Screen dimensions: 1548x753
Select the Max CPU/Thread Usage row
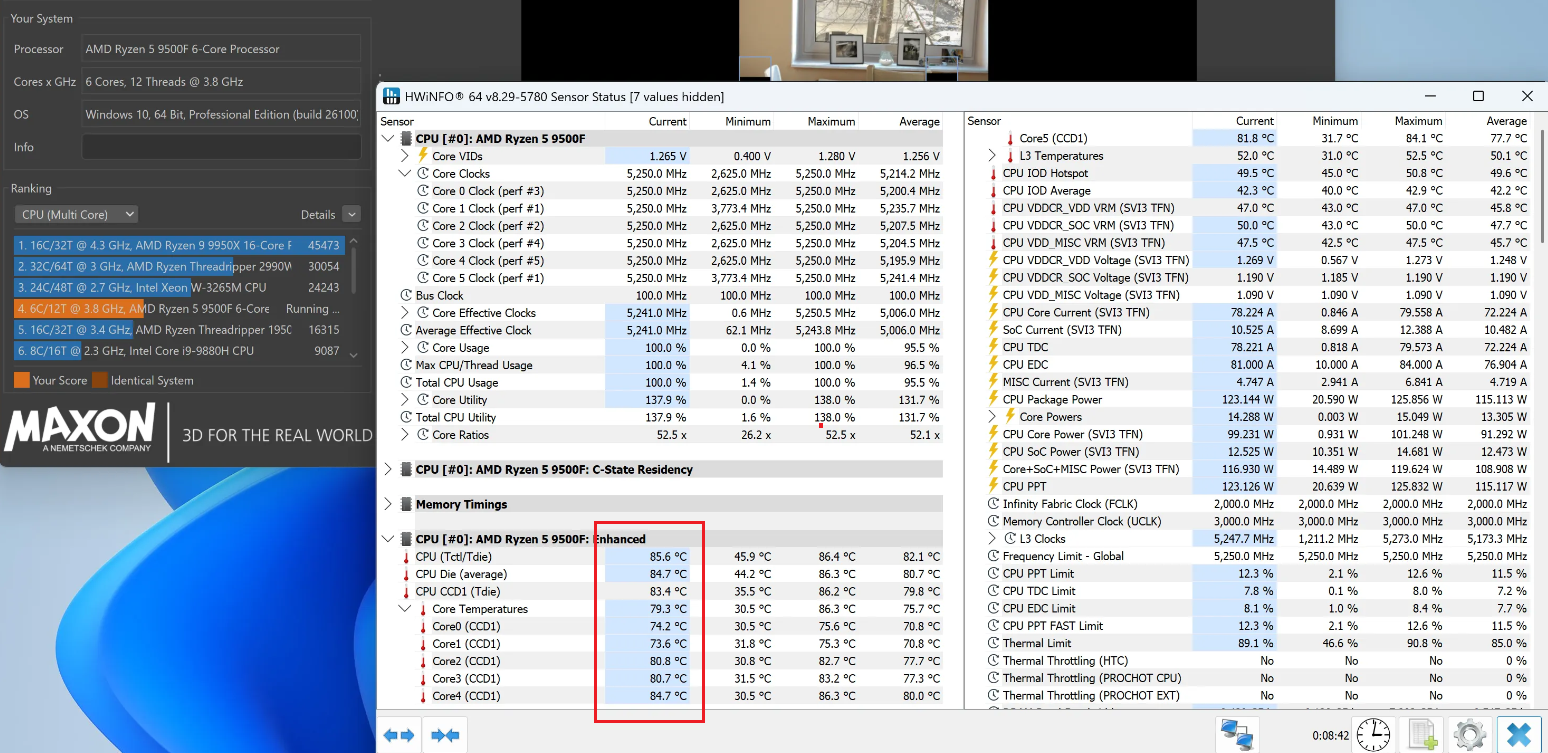661,365
